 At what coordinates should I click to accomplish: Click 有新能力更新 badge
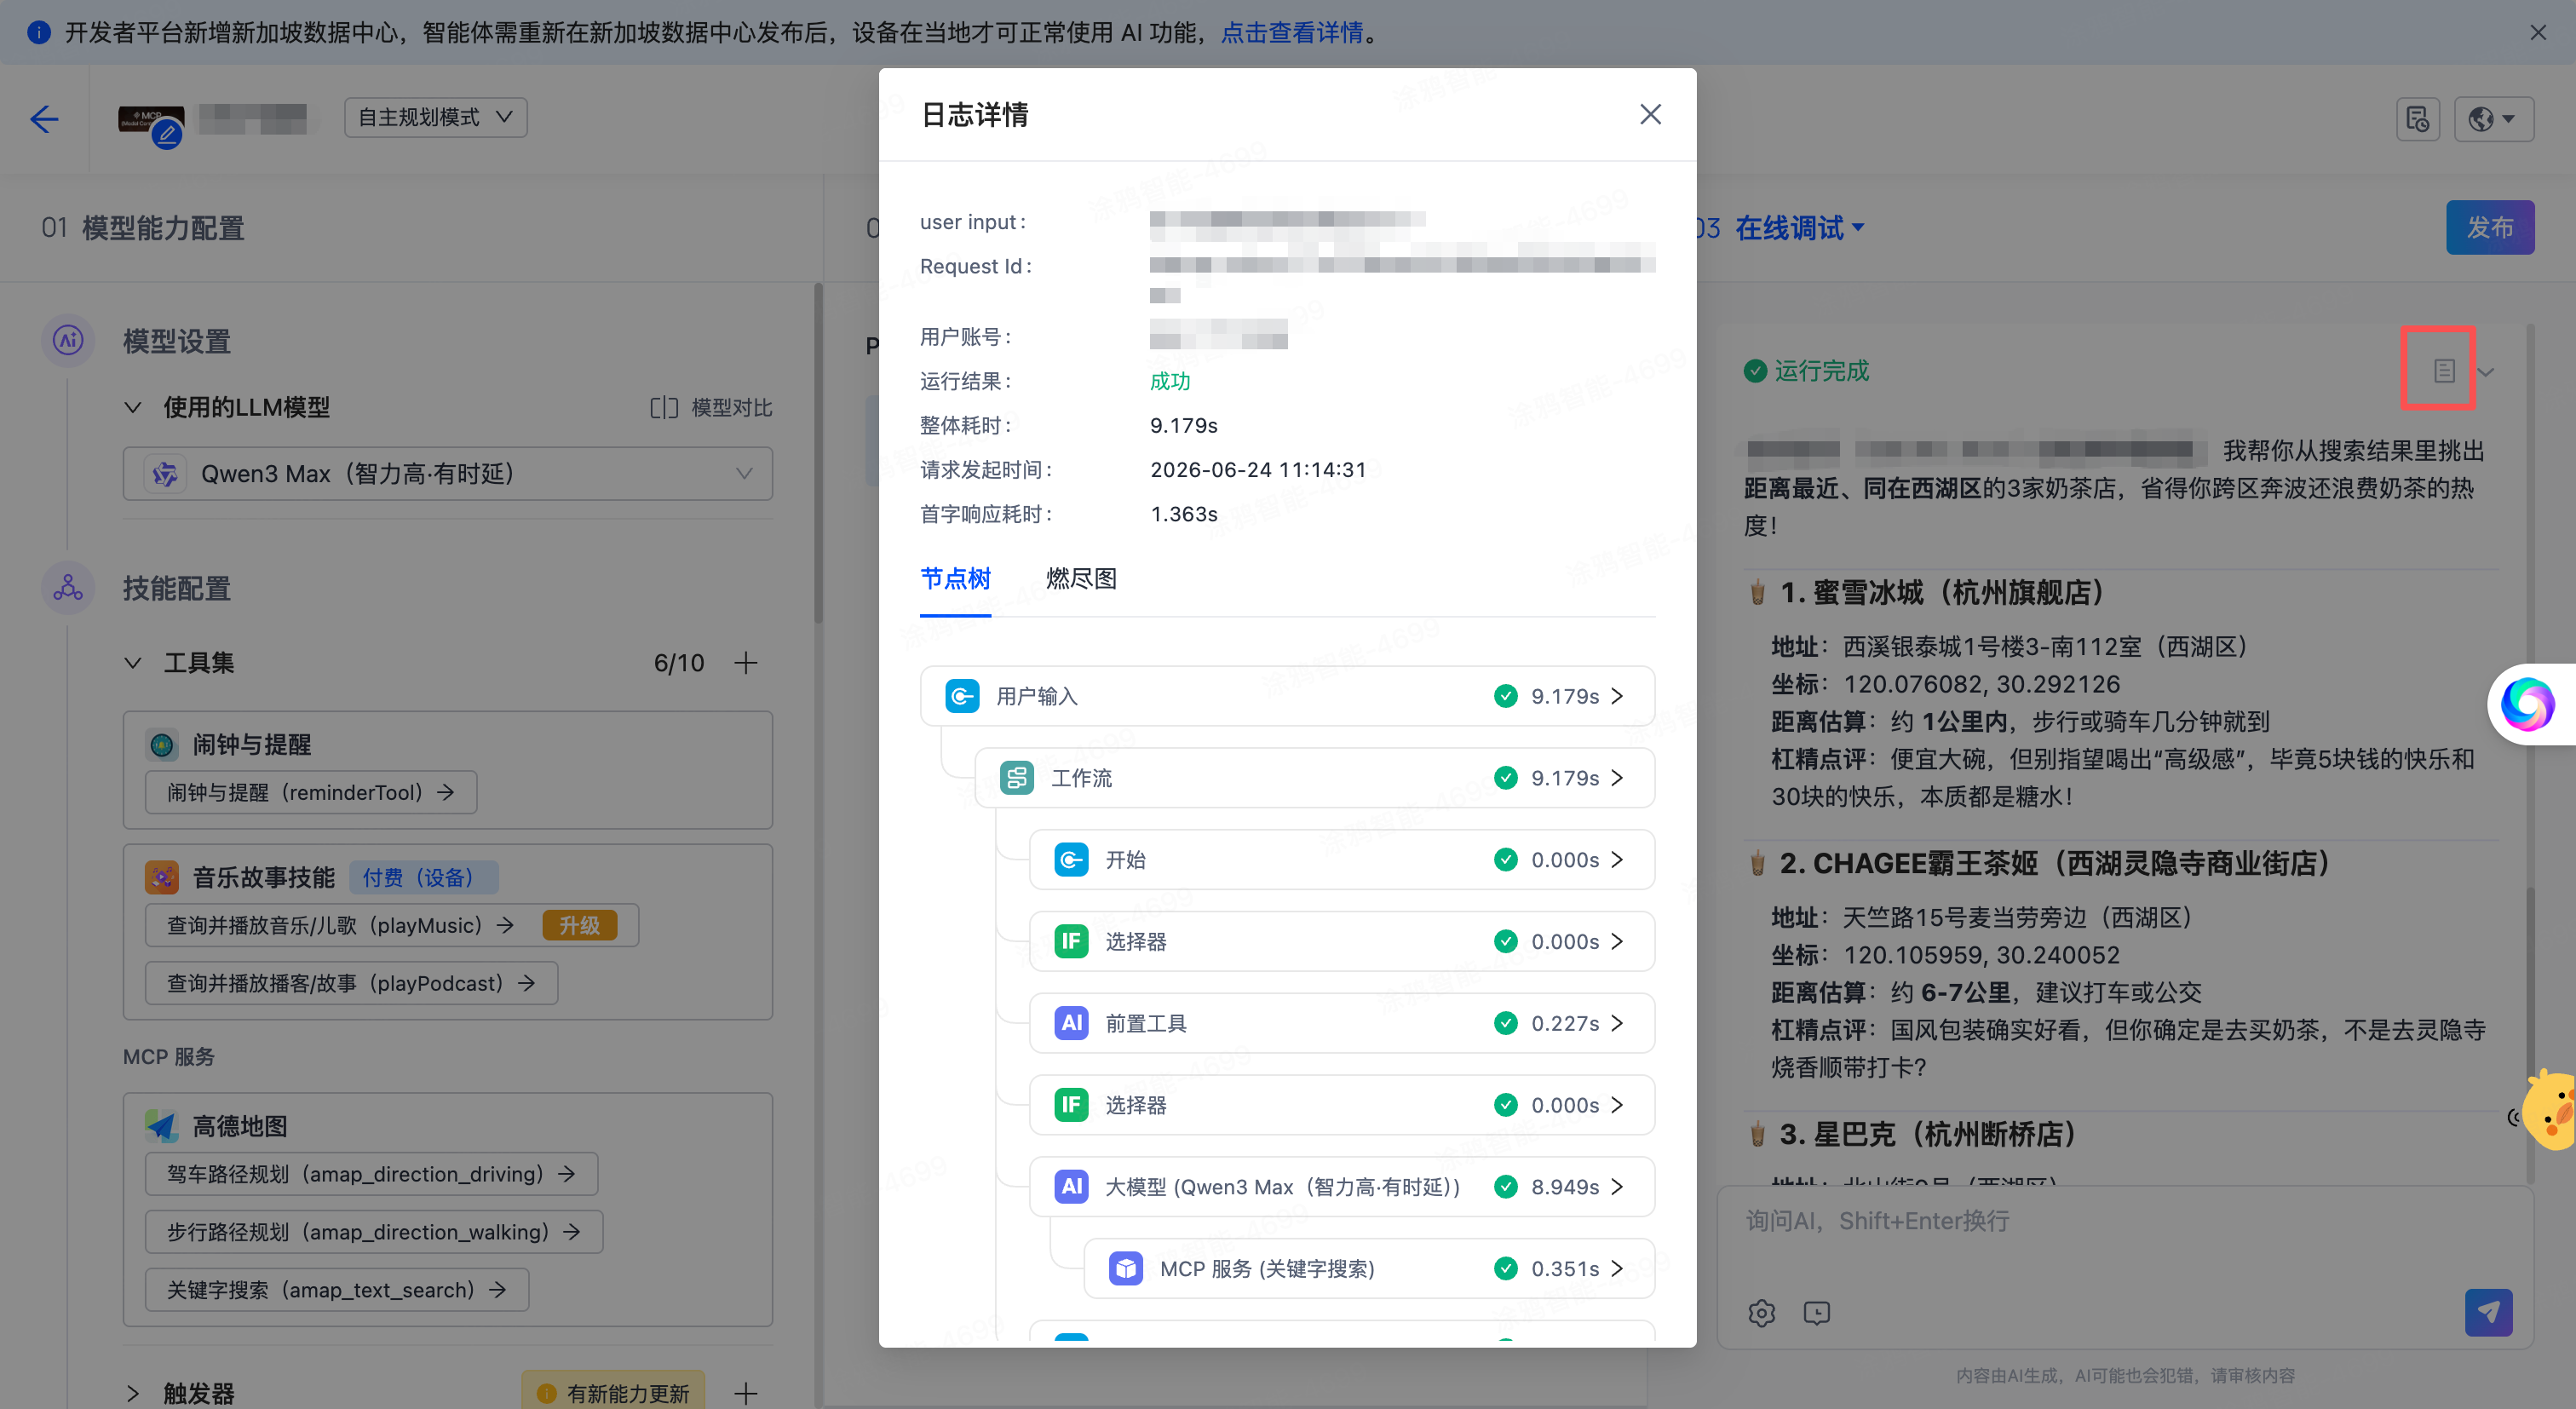[x=613, y=1393]
